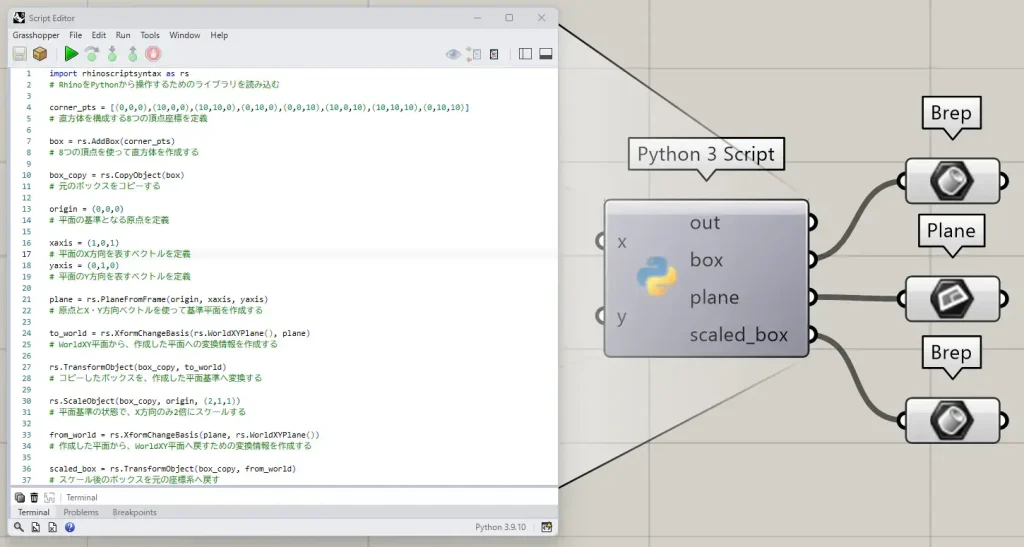The height and width of the screenshot is (547, 1024).
Task: Click the red Stop script icon
Action: click(153, 54)
